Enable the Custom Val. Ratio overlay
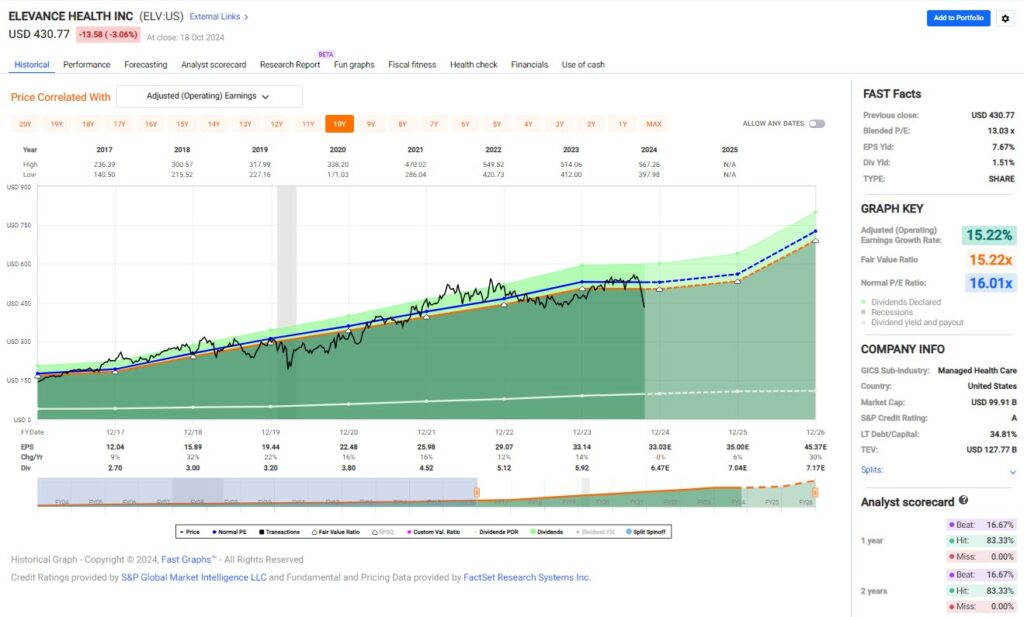1024x617 pixels. (x=432, y=531)
